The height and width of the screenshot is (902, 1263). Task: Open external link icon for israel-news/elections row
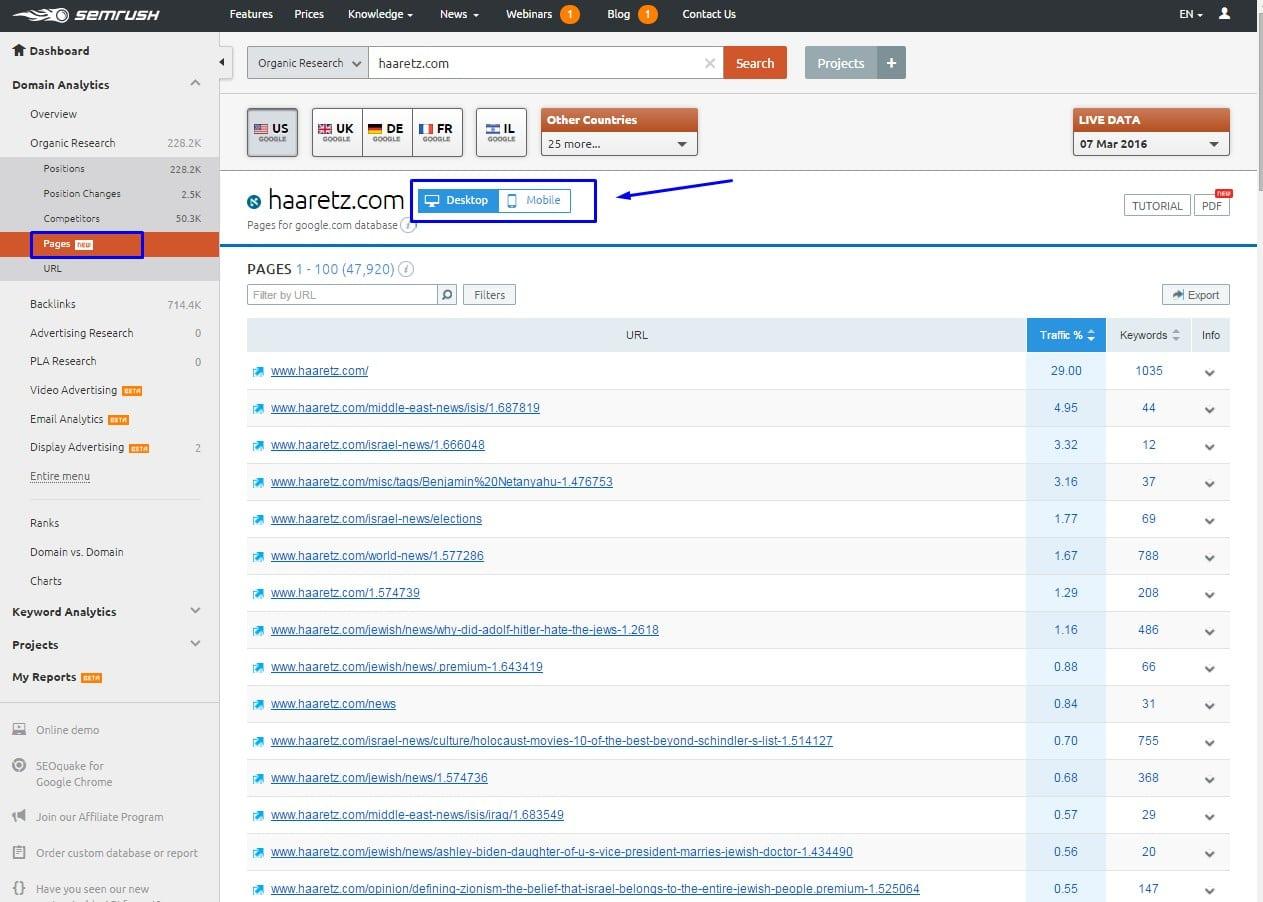pyautogui.click(x=258, y=519)
